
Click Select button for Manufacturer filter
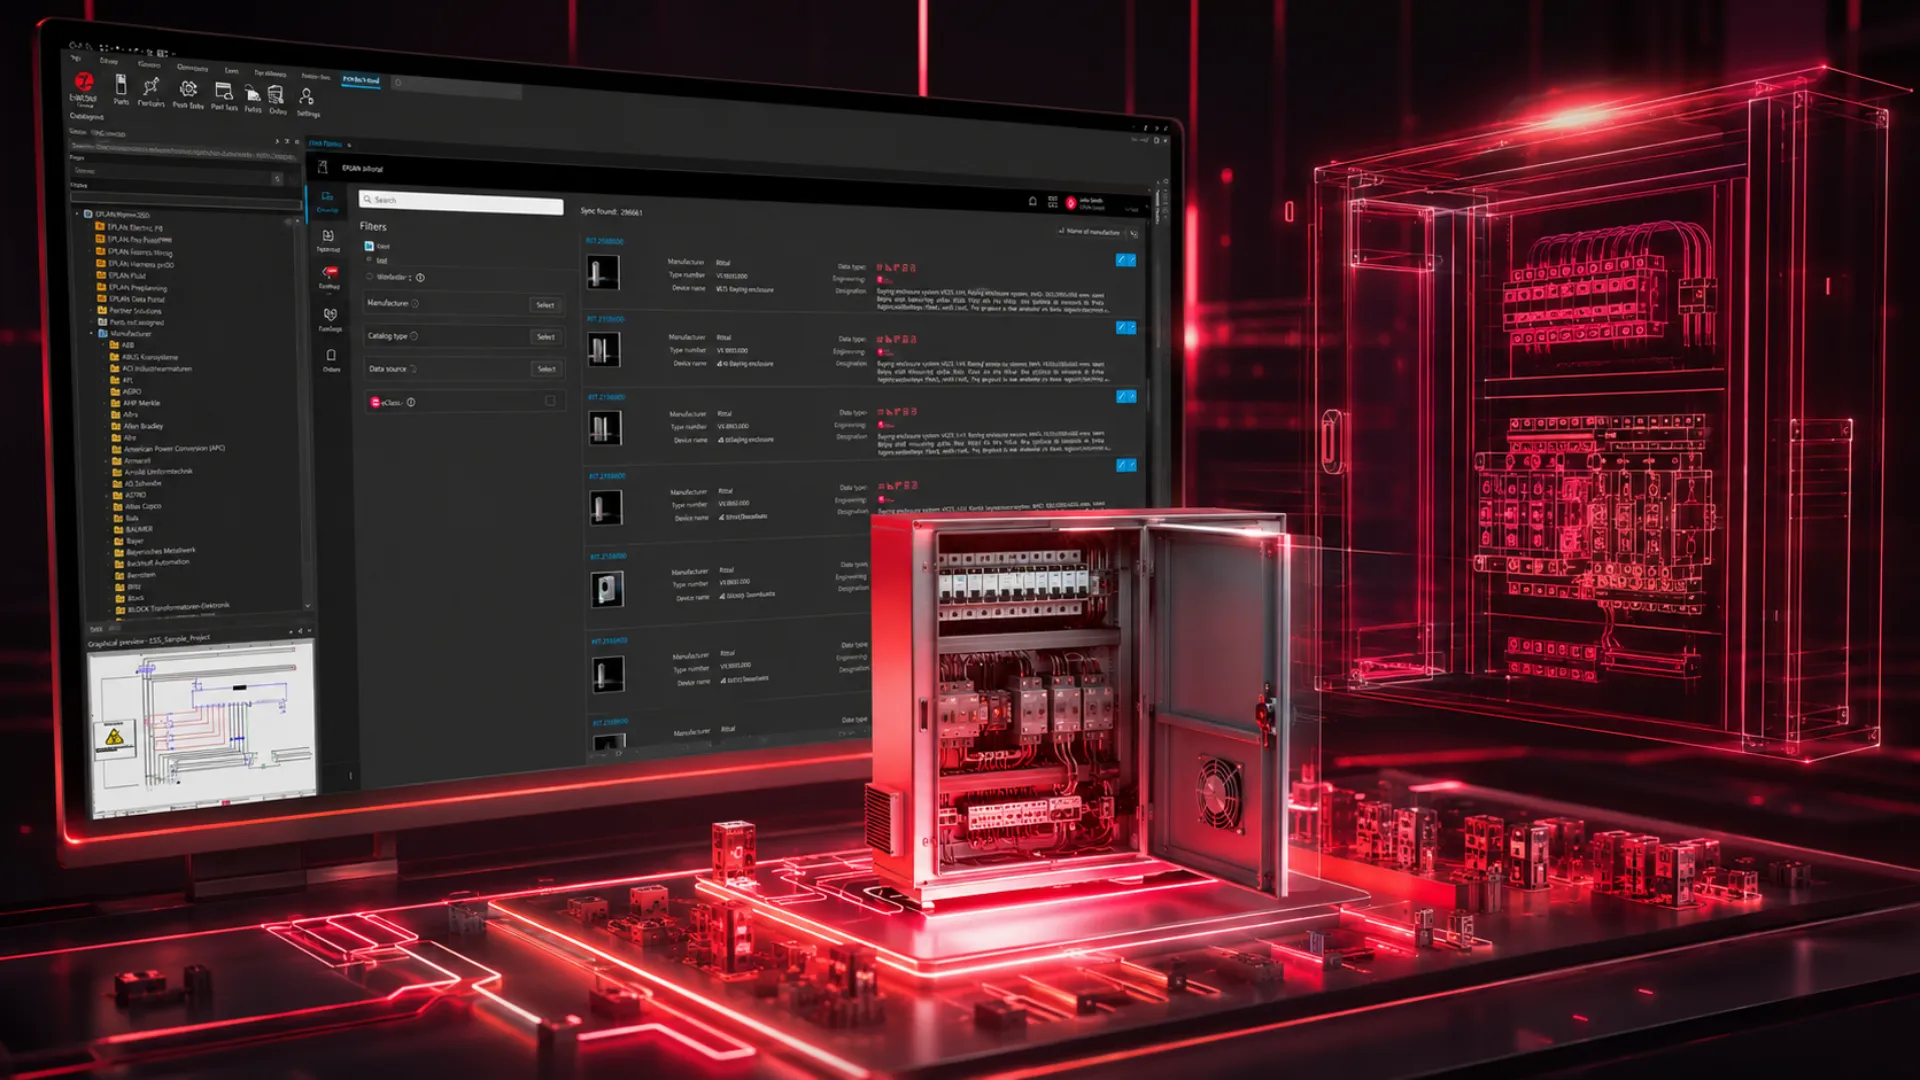(x=545, y=305)
